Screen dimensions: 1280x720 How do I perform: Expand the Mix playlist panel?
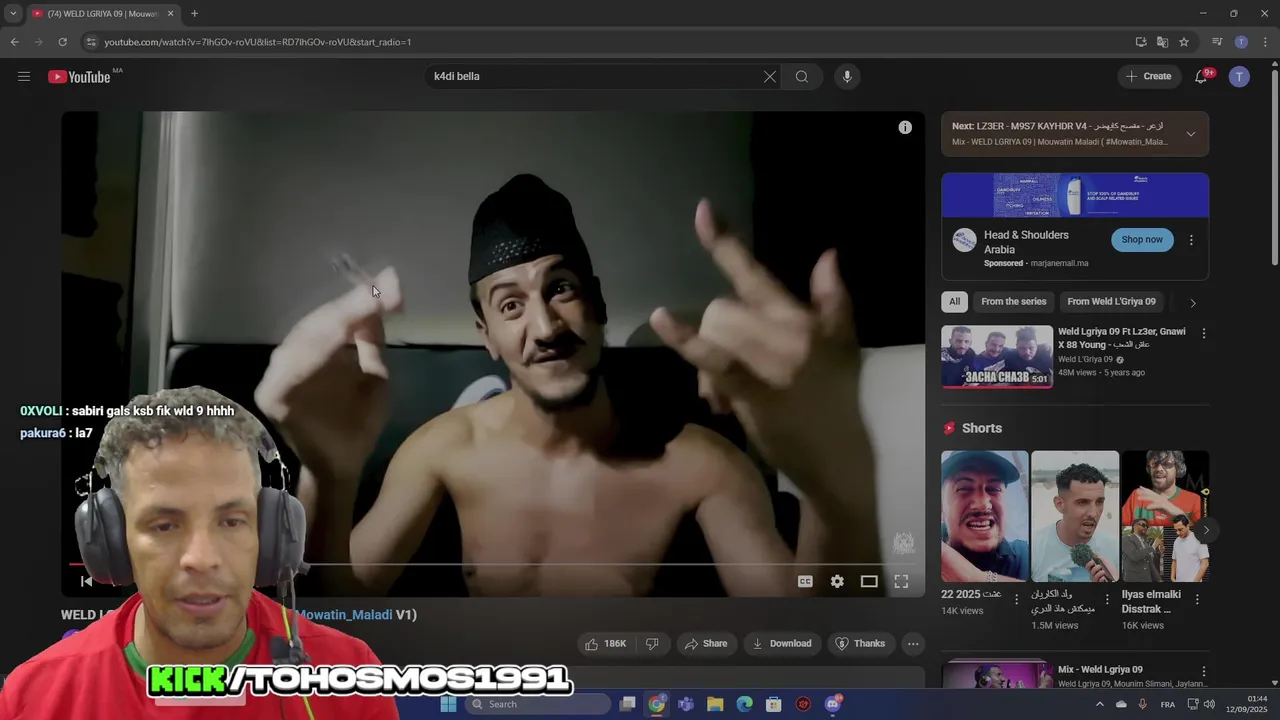pos(1190,134)
